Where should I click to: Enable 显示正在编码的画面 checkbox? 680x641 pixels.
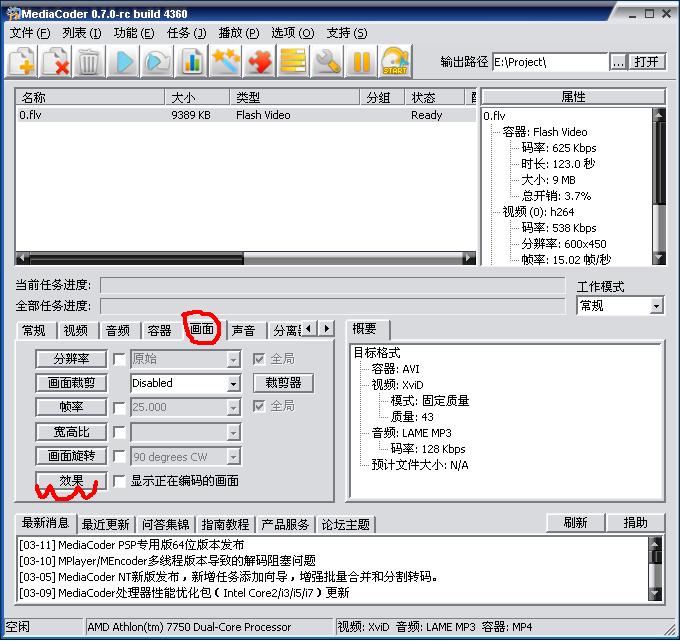click(119, 481)
